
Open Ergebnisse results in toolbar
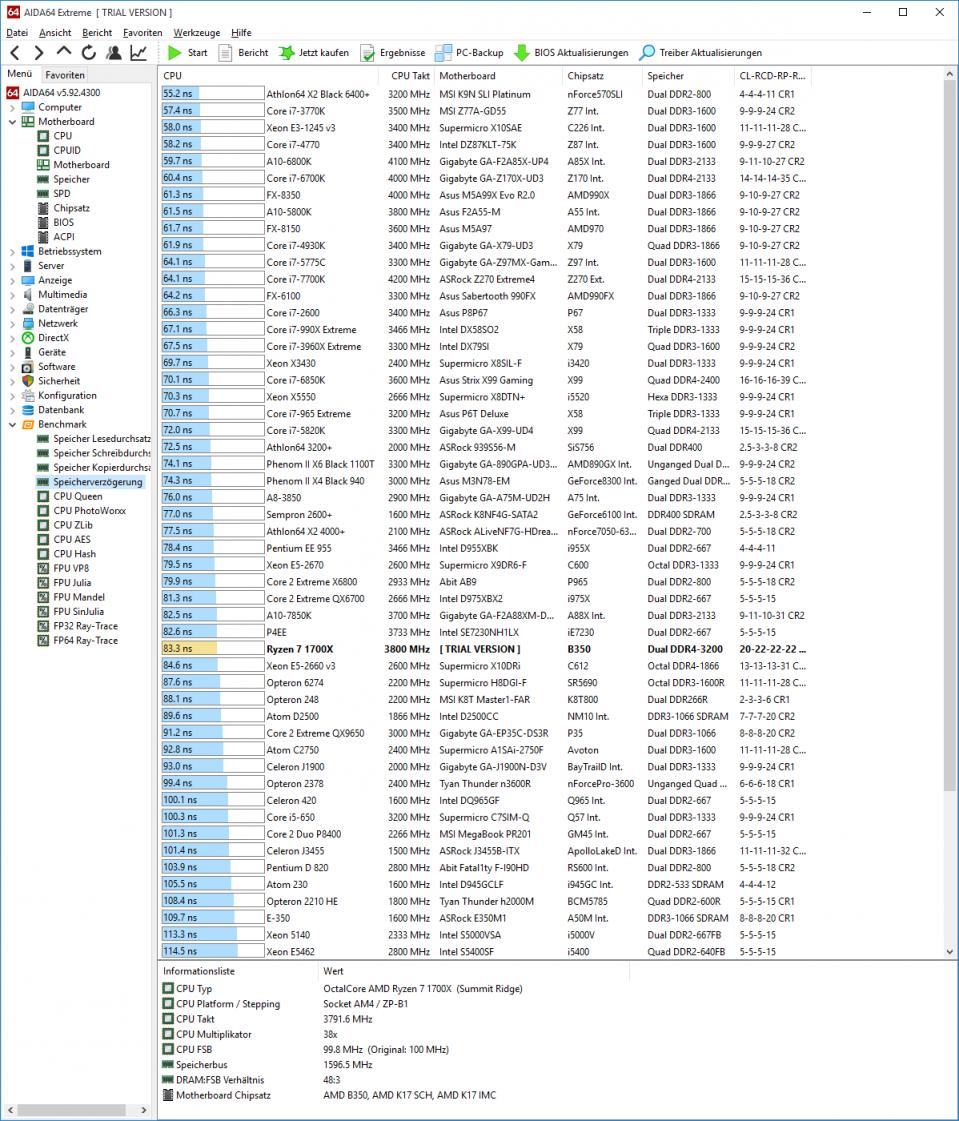pyautogui.click(x=393, y=52)
